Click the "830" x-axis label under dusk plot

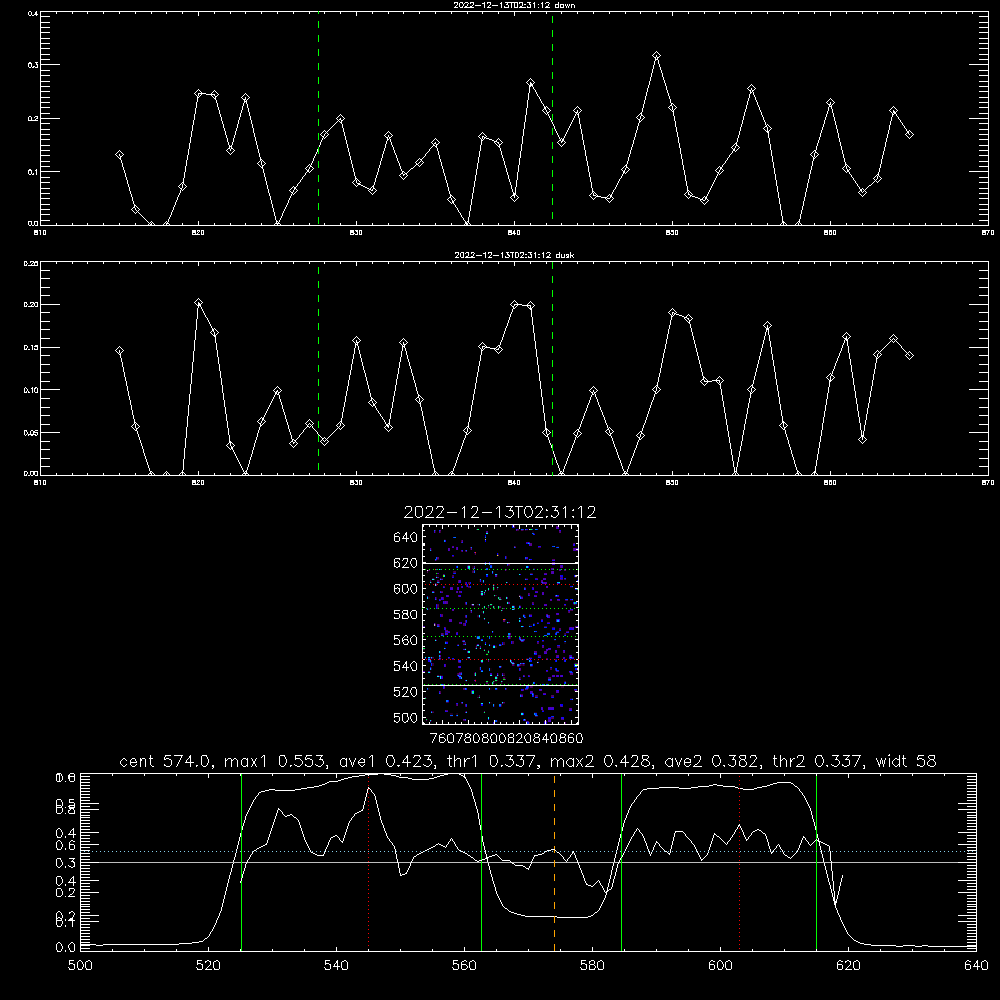point(356,482)
